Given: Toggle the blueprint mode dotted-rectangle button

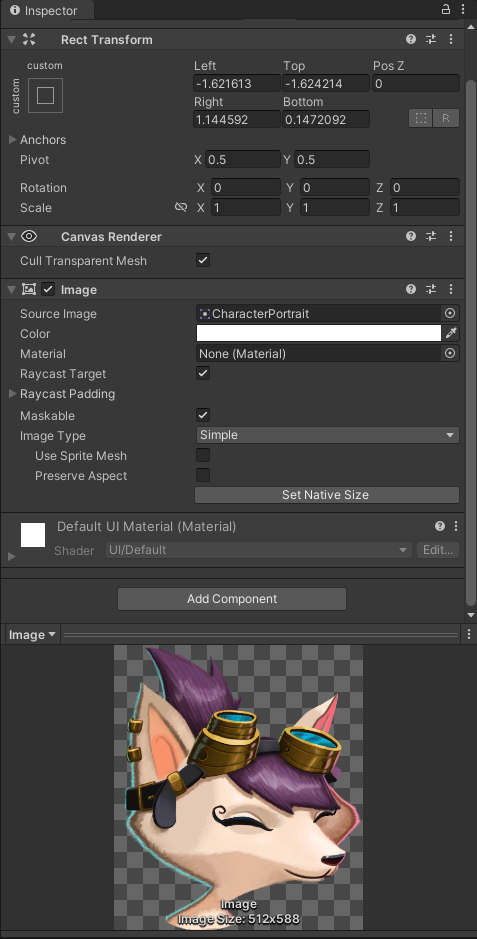Looking at the screenshot, I should coord(421,118).
